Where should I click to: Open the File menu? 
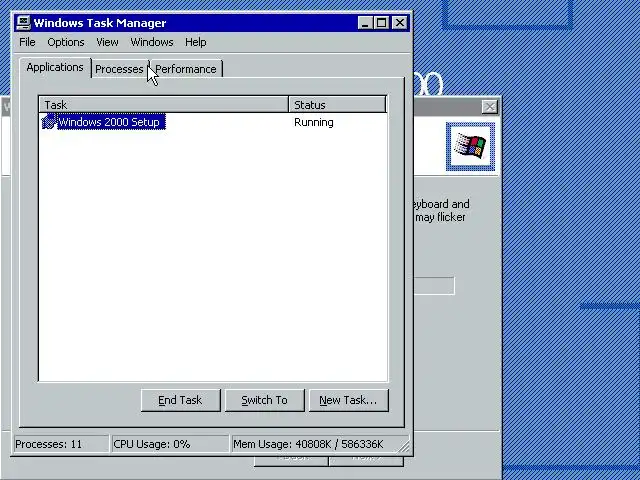click(x=27, y=42)
